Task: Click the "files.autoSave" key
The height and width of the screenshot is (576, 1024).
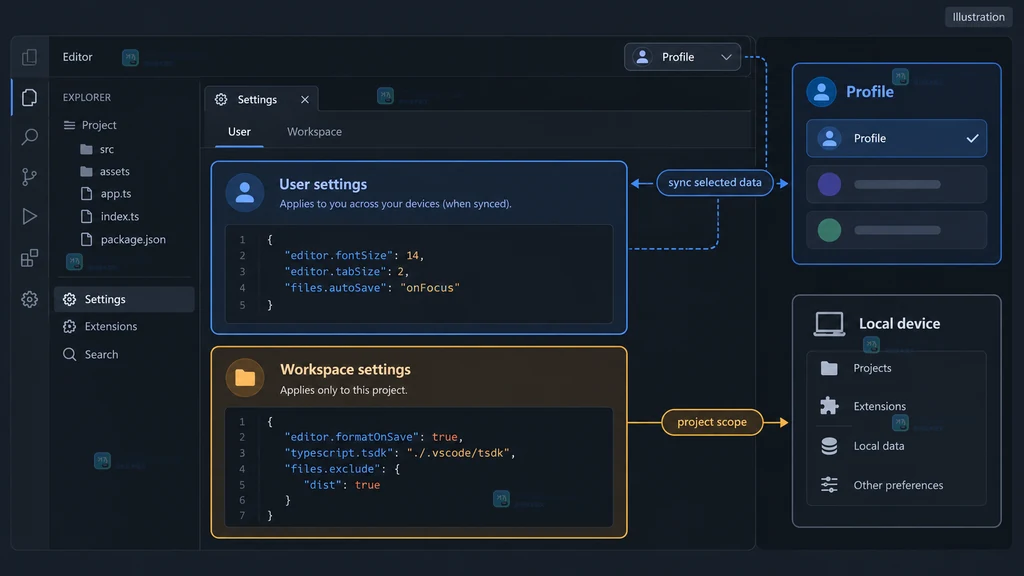Action: 336,287
